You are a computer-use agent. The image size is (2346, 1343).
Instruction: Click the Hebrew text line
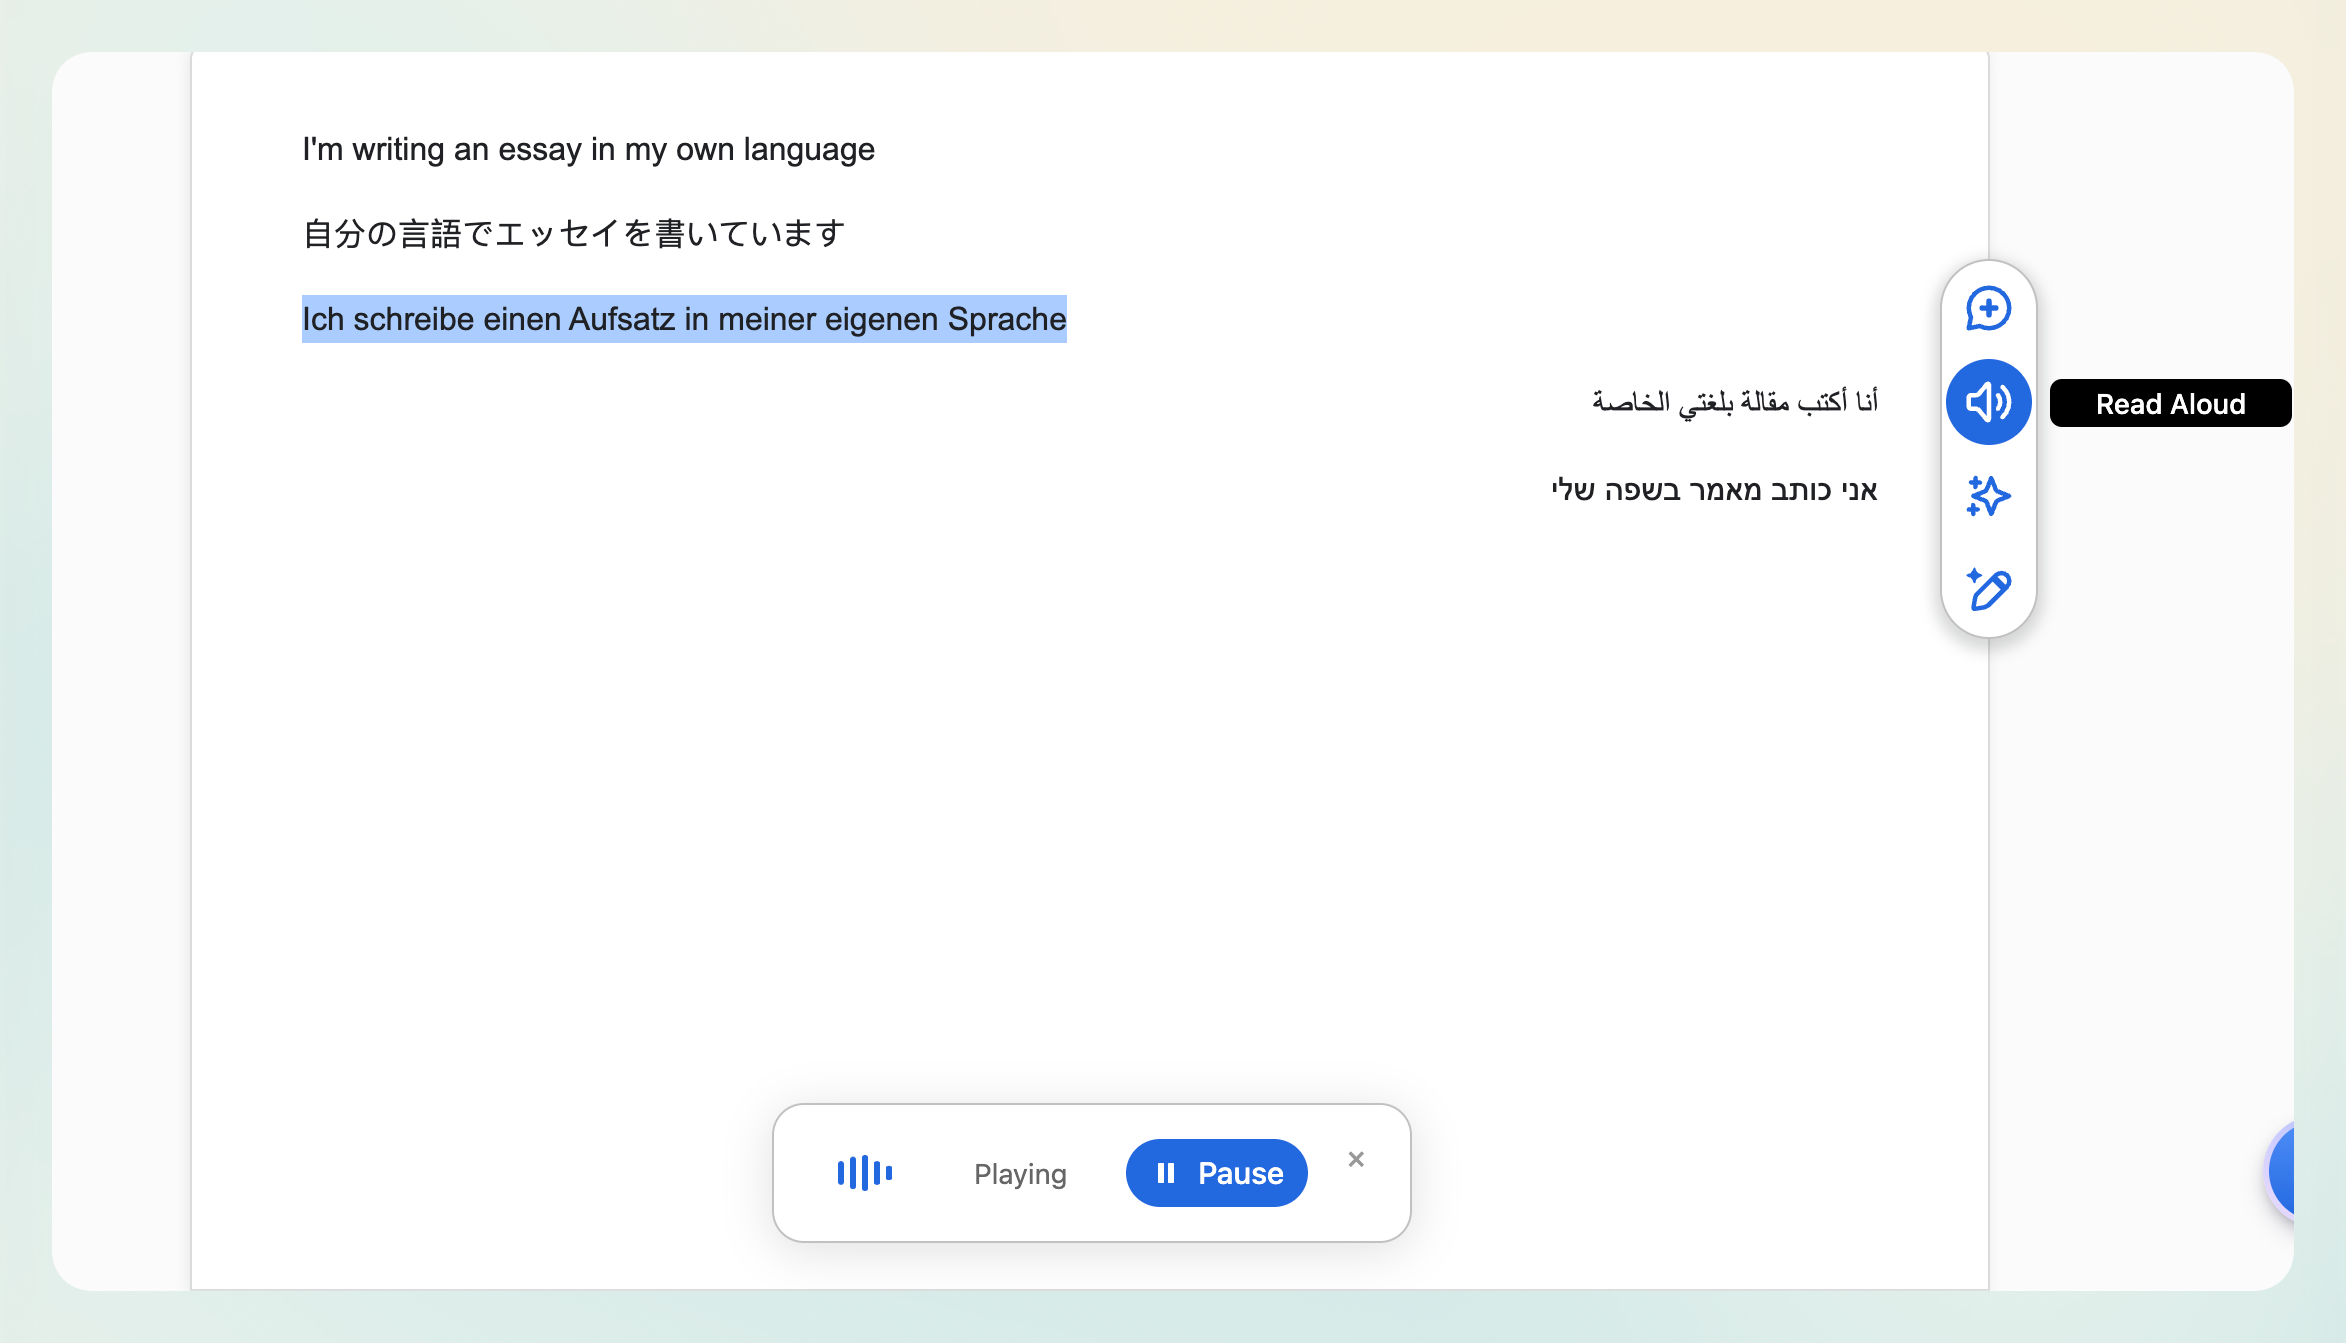coord(1714,490)
